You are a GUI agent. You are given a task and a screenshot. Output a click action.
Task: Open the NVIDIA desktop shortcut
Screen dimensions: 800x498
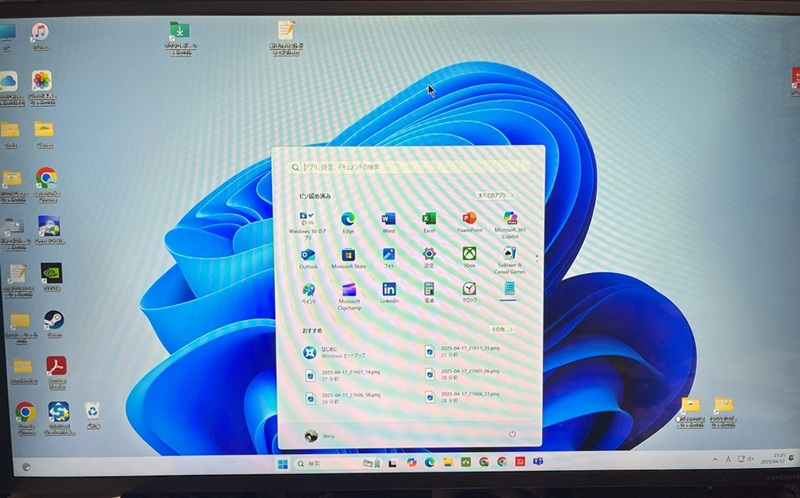(50, 272)
